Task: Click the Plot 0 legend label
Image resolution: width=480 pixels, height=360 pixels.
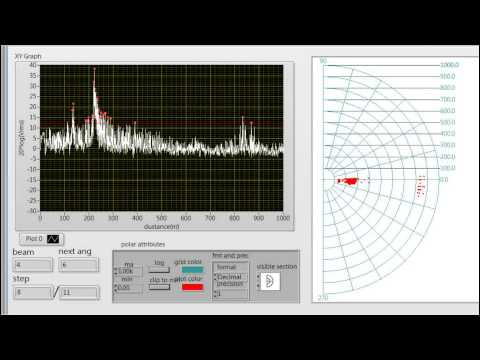Action: click(x=34, y=239)
